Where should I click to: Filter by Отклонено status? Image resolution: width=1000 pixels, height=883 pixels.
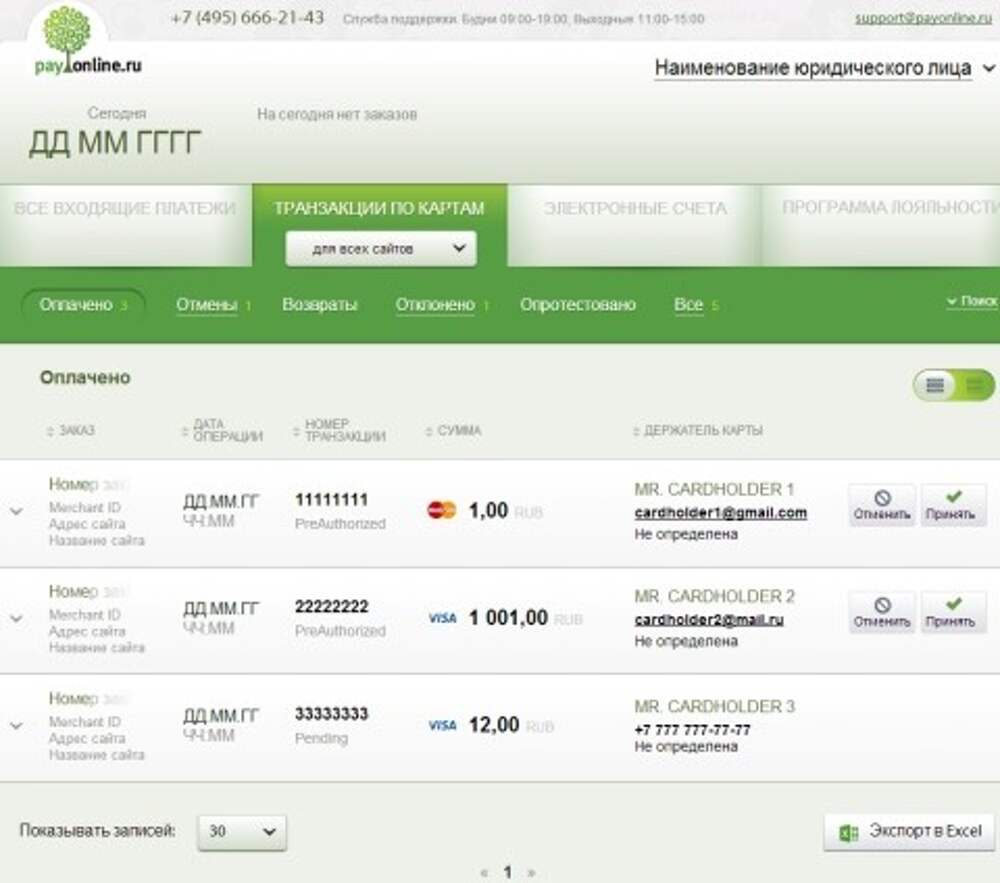[435, 305]
